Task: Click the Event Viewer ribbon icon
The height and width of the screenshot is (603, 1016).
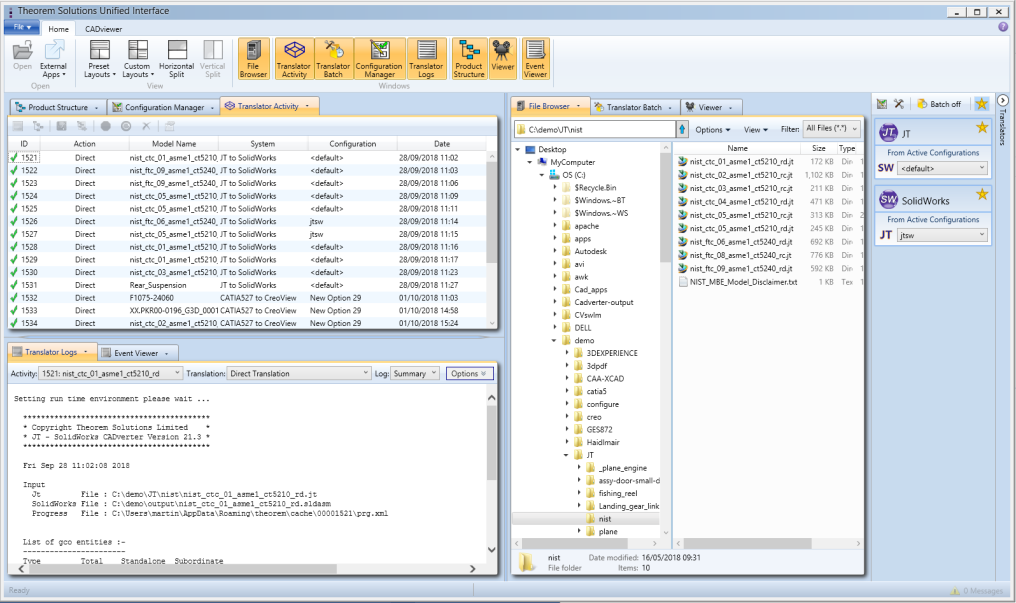Action: (x=535, y=58)
